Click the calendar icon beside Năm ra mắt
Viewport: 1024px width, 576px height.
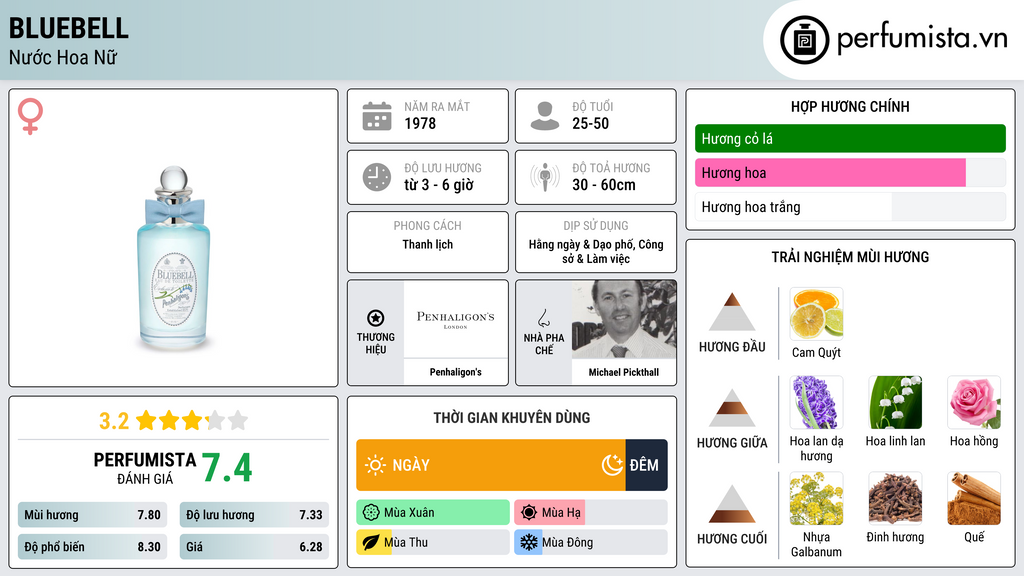point(377,116)
